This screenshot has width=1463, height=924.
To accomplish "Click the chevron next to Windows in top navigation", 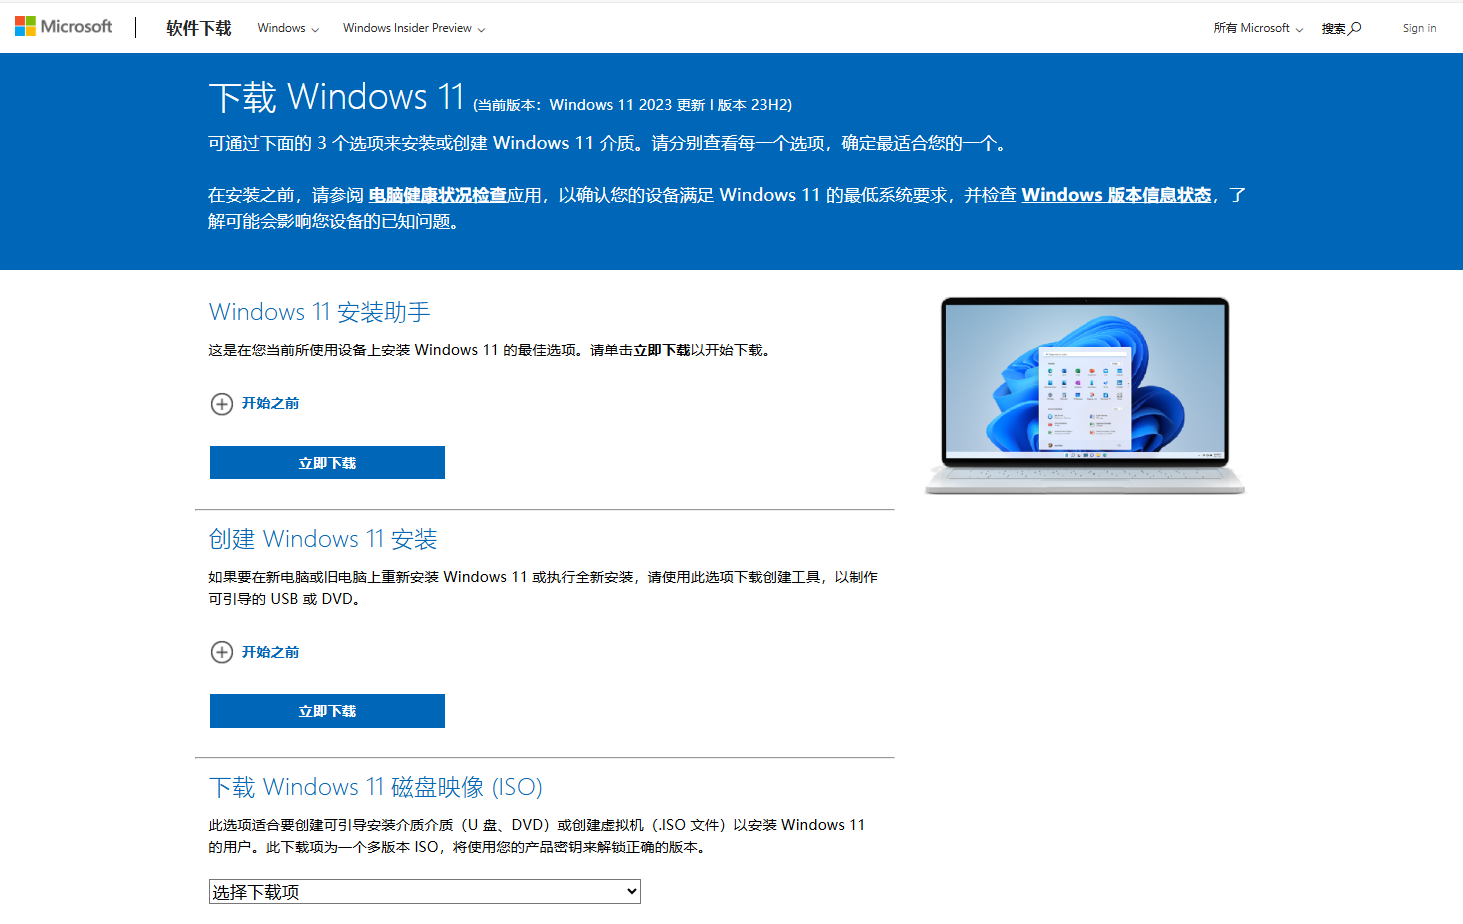I will 313,29.
